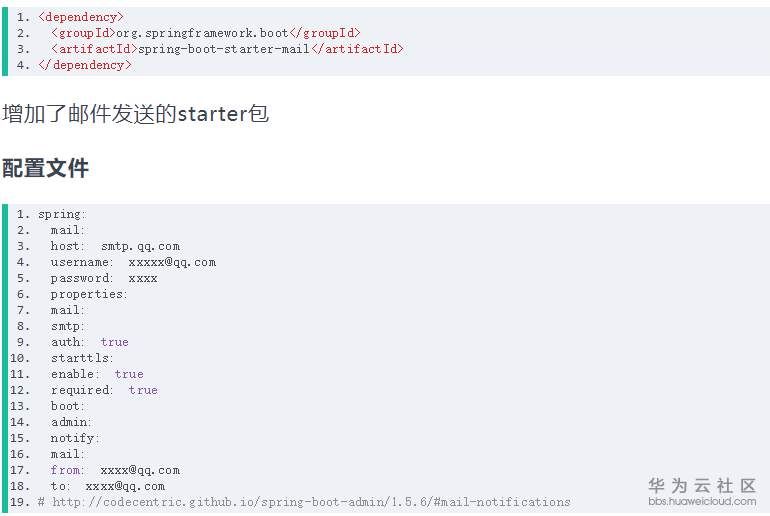Click the username xxxxx@qq.com value
The width and height of the screenshot is (770, 516).
click(172, 262)
